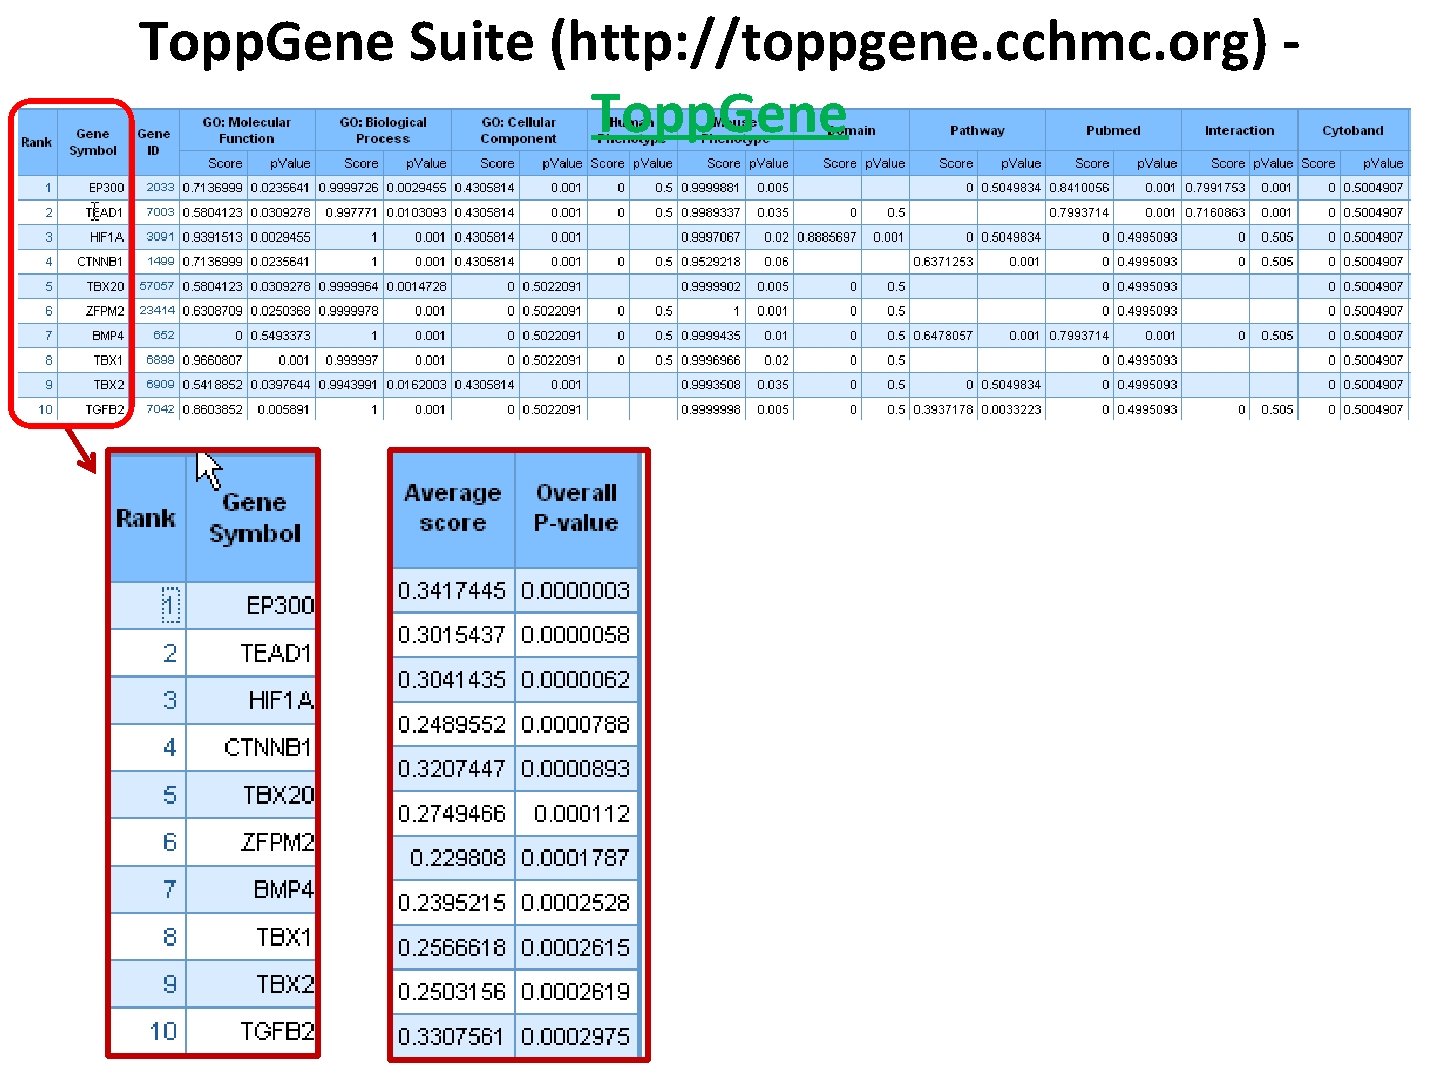Select overall P-value 0.0001787
The image size is (1440, 1080).
pos(576,858)
